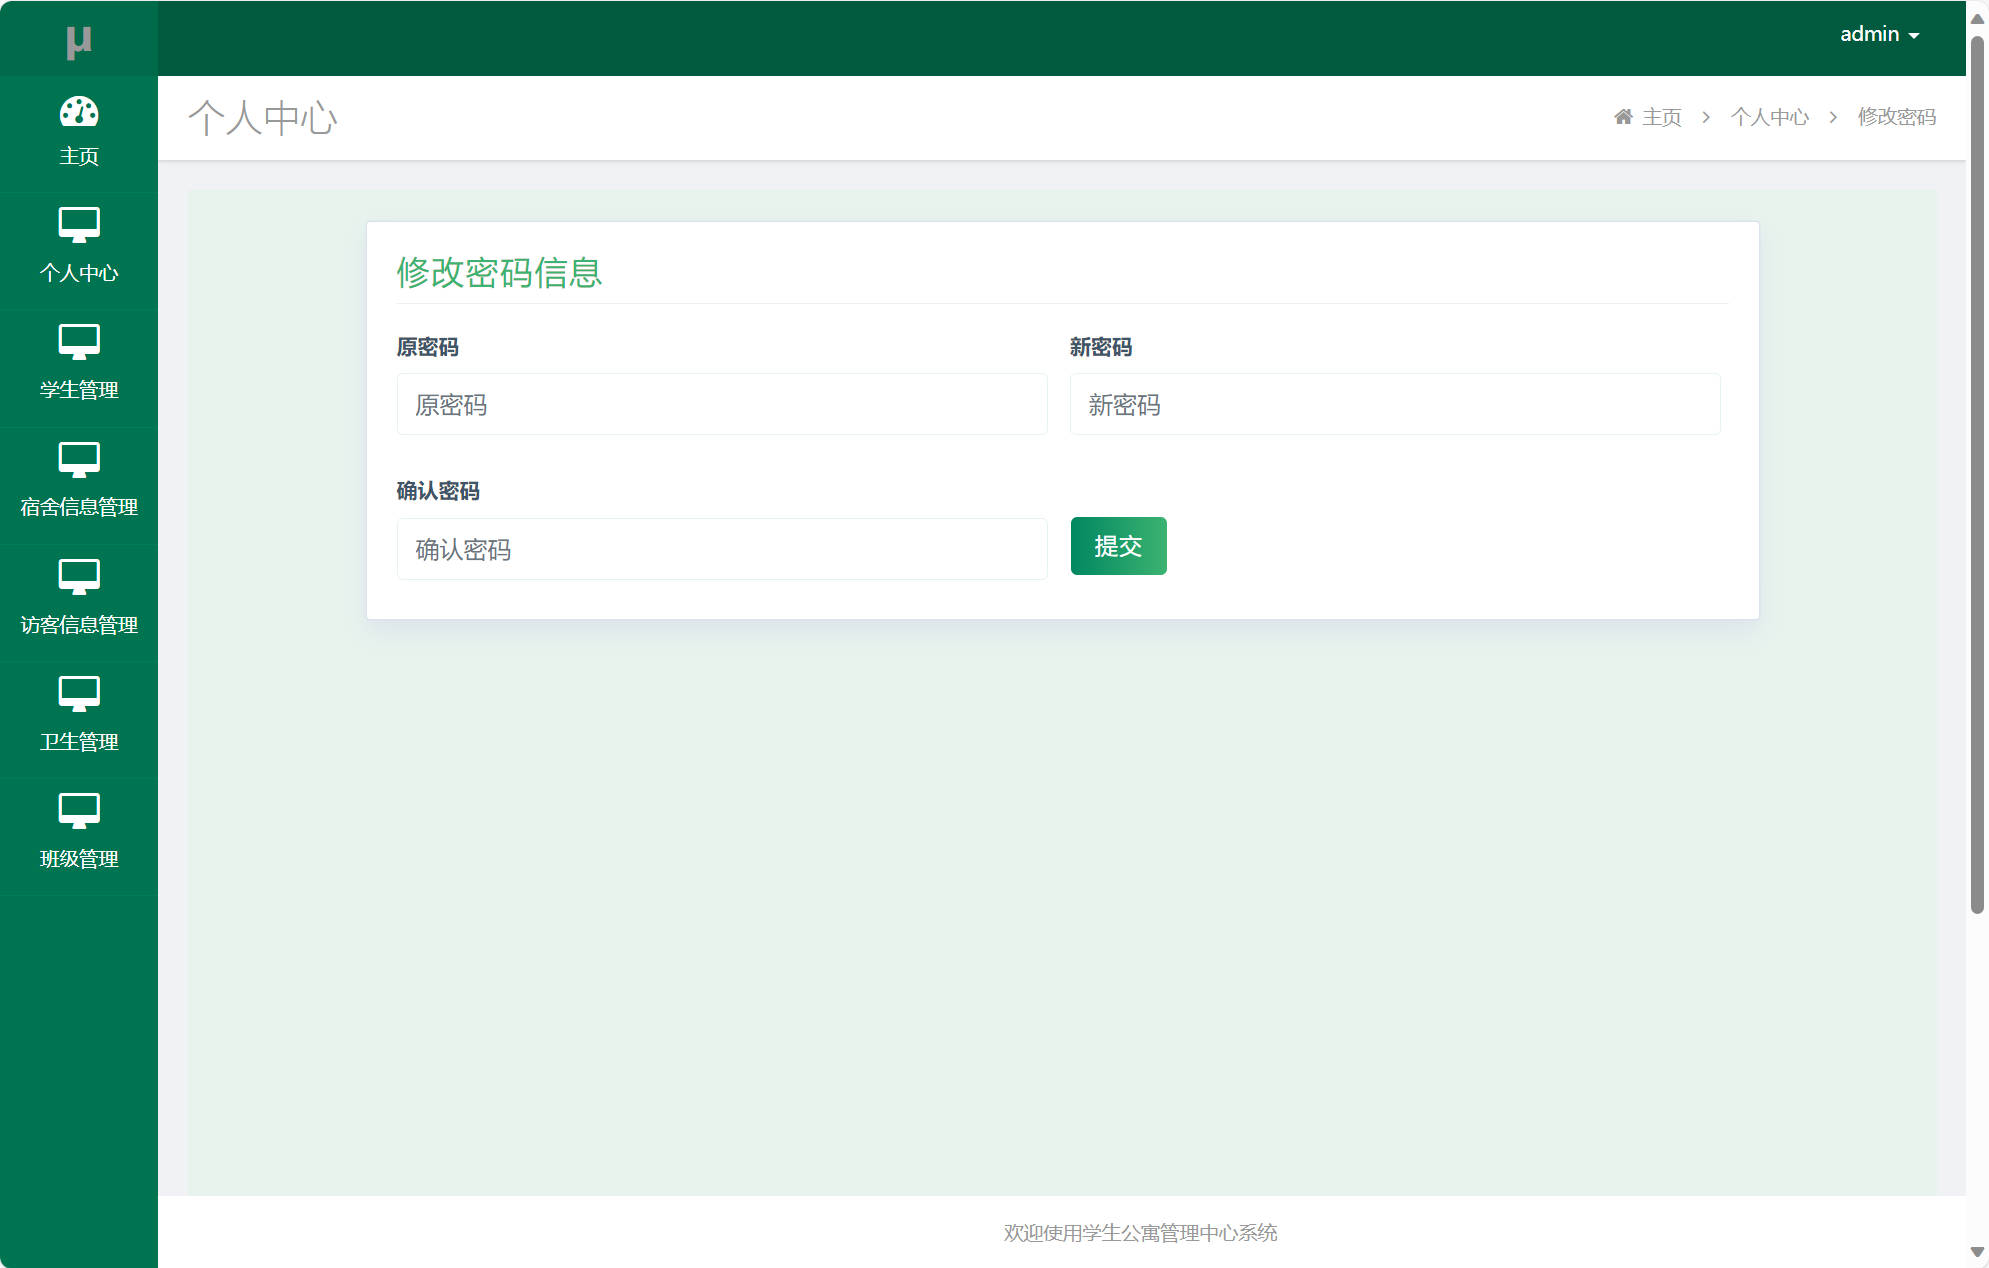Open the 主页 menu item in sidebar

click(x=79, y=155)
